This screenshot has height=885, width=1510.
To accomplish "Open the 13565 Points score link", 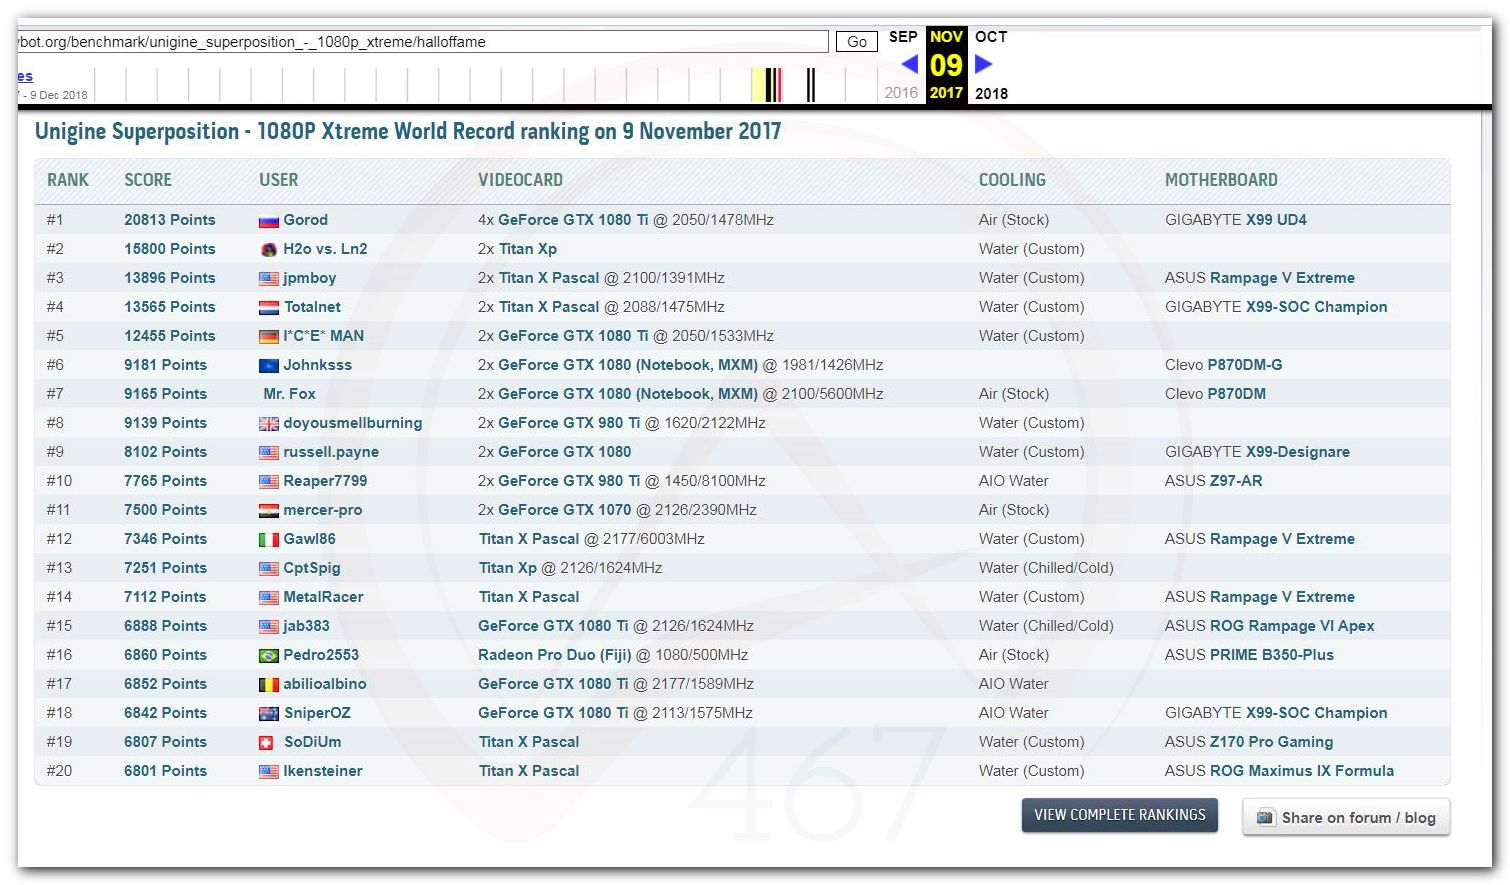I will click(x=170, y=307).
